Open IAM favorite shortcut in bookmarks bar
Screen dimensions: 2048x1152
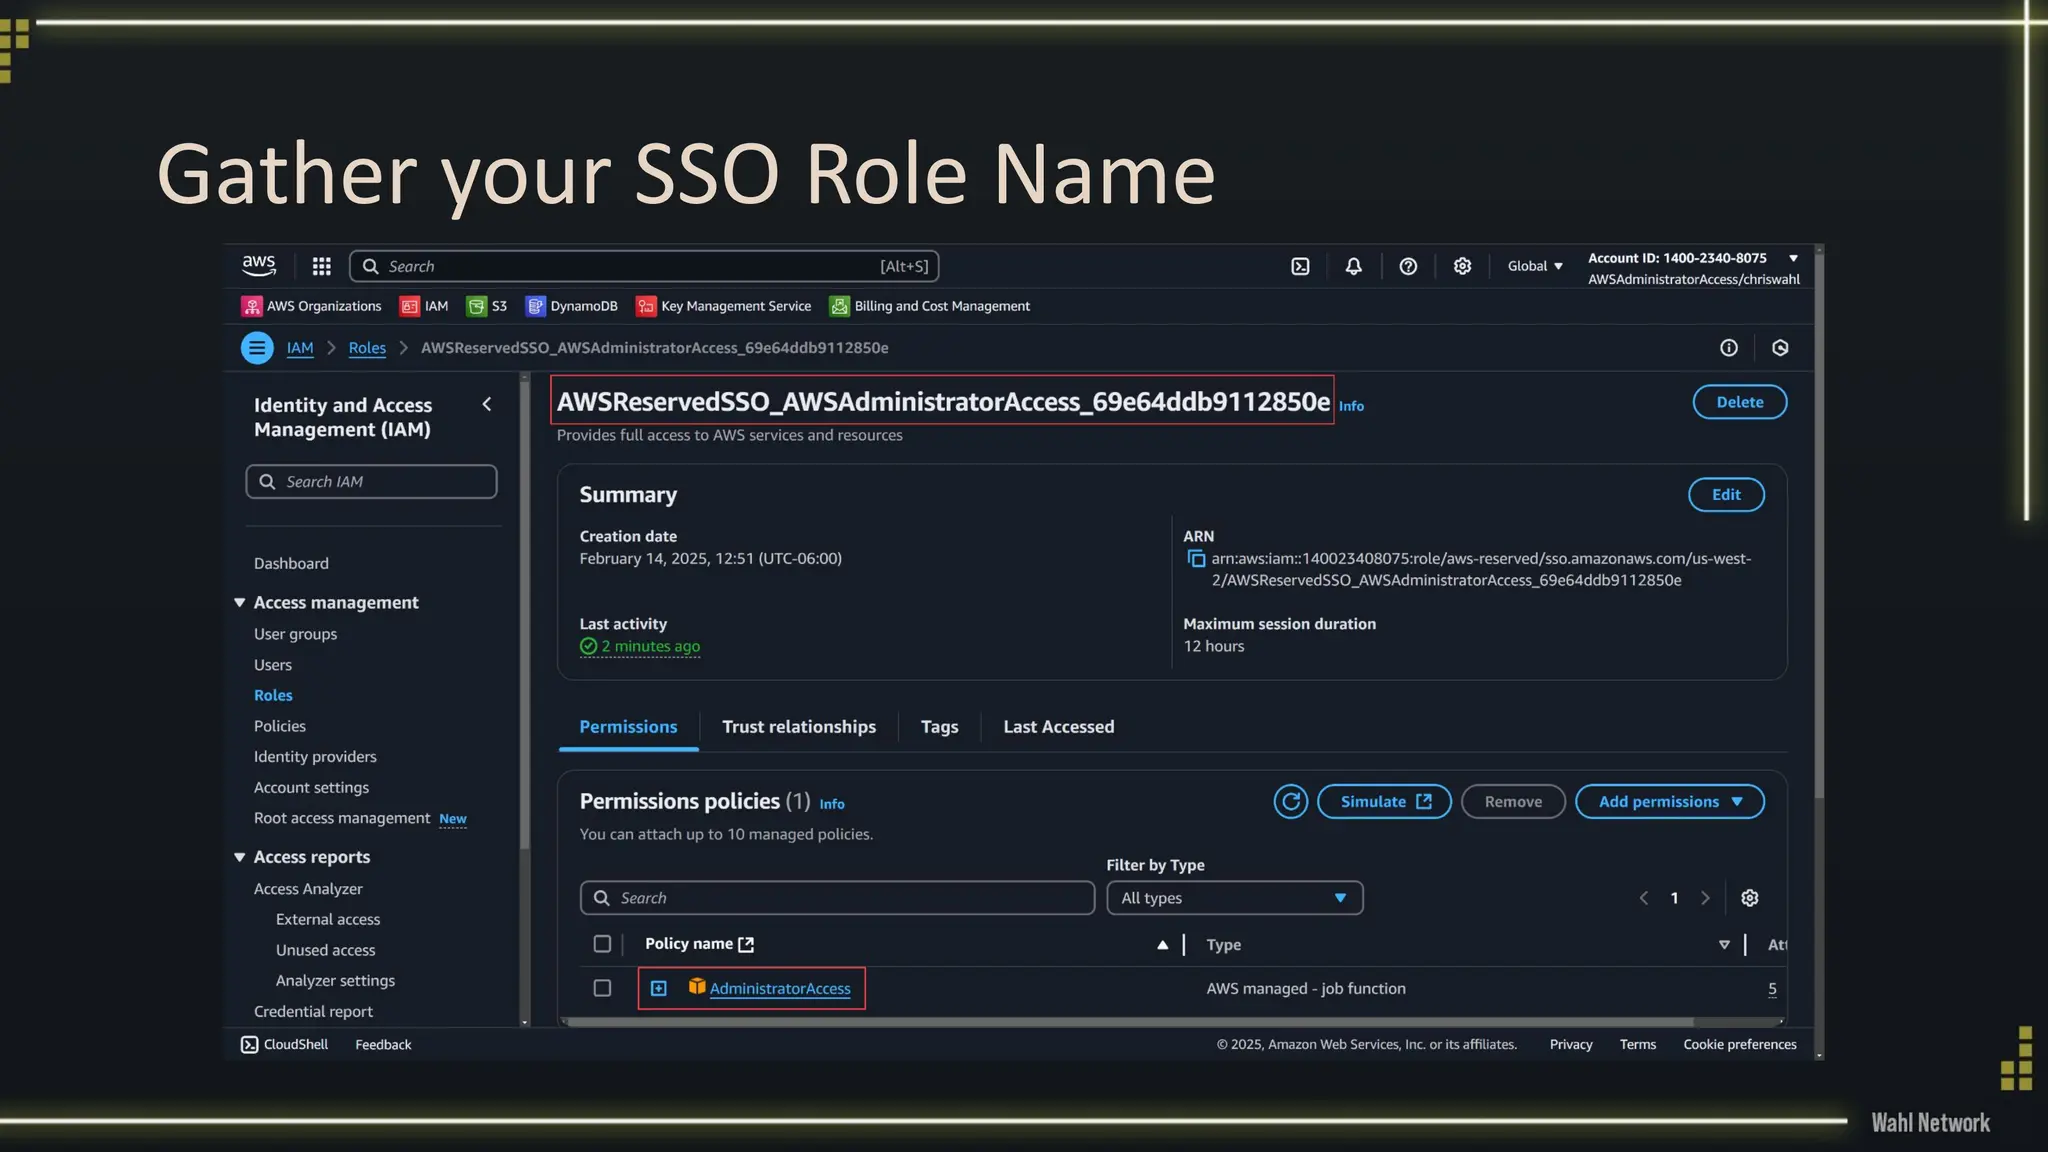[424, 306]
